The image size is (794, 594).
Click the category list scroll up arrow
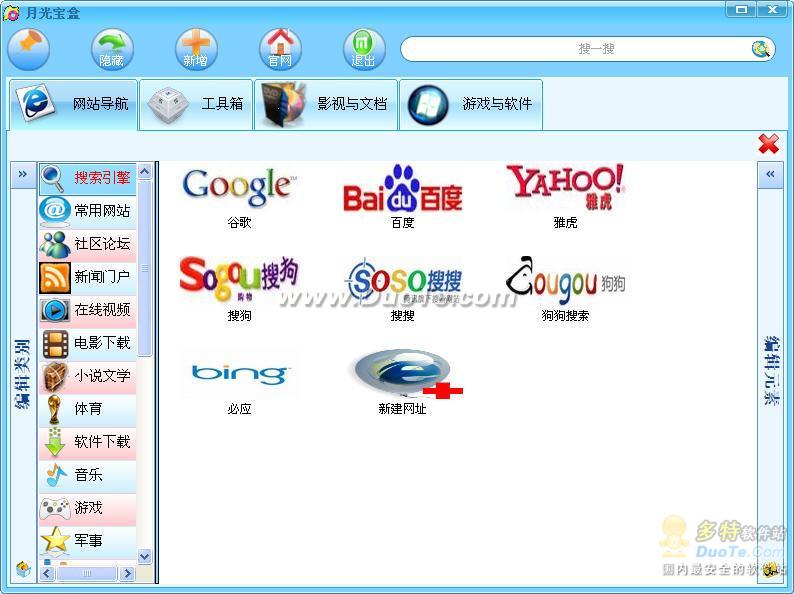pos(144,172)
